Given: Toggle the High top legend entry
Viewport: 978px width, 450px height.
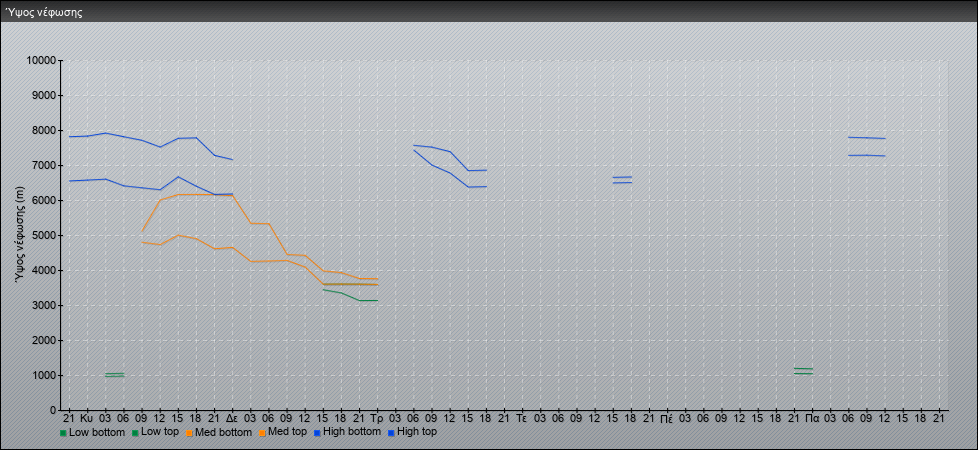Looking at the screenshot, I should click(416, 432).
